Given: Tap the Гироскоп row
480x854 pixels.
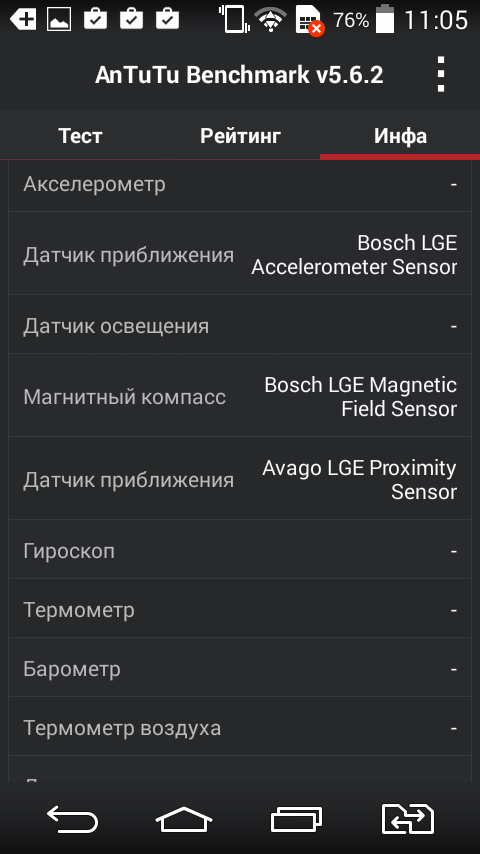Looking at the screenshot, I should pyautogui.click(x=240, y=551).
